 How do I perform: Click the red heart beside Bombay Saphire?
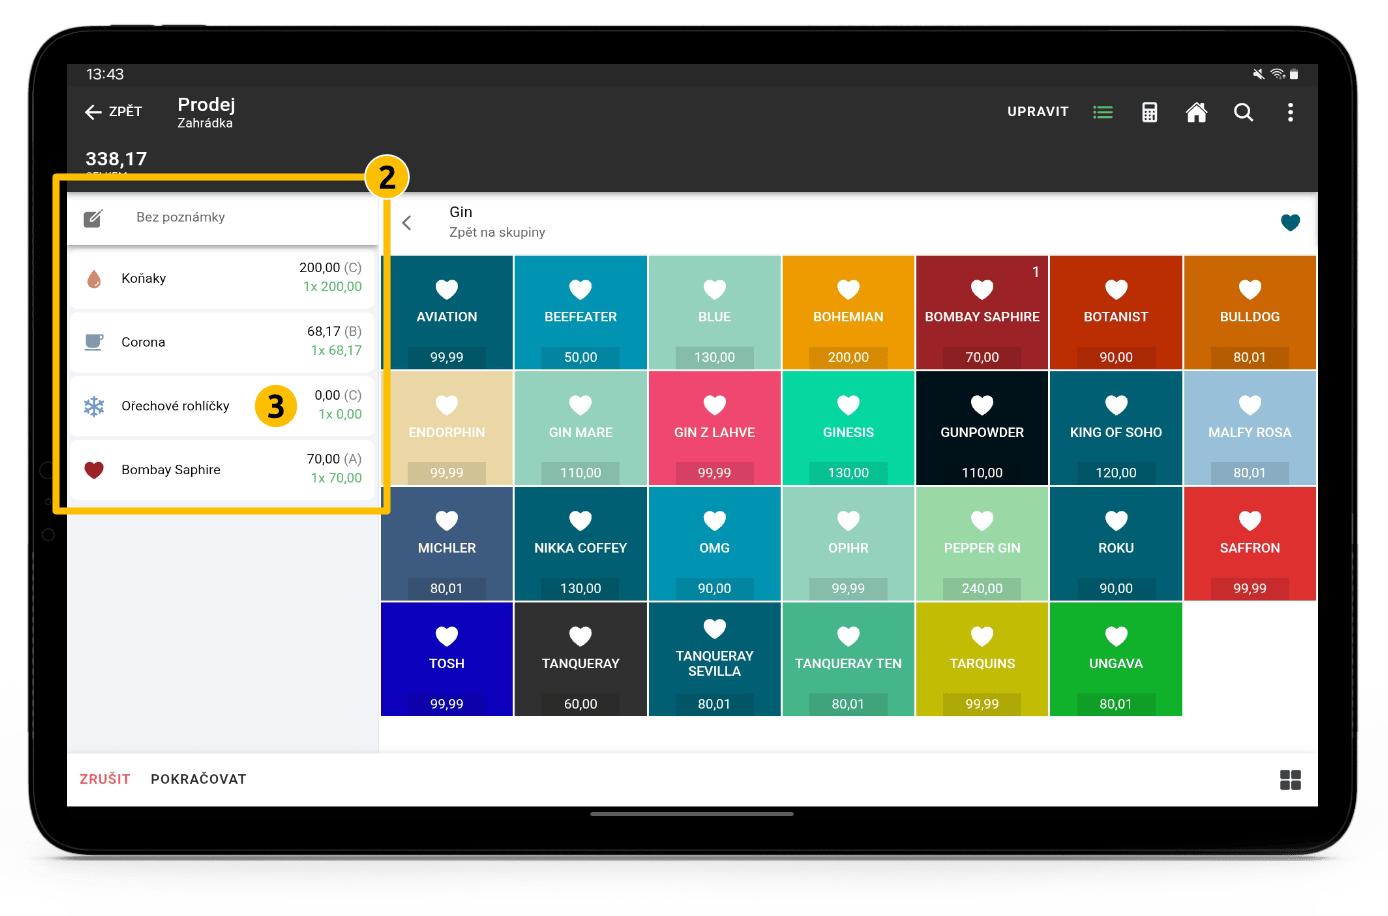point(94,470)
